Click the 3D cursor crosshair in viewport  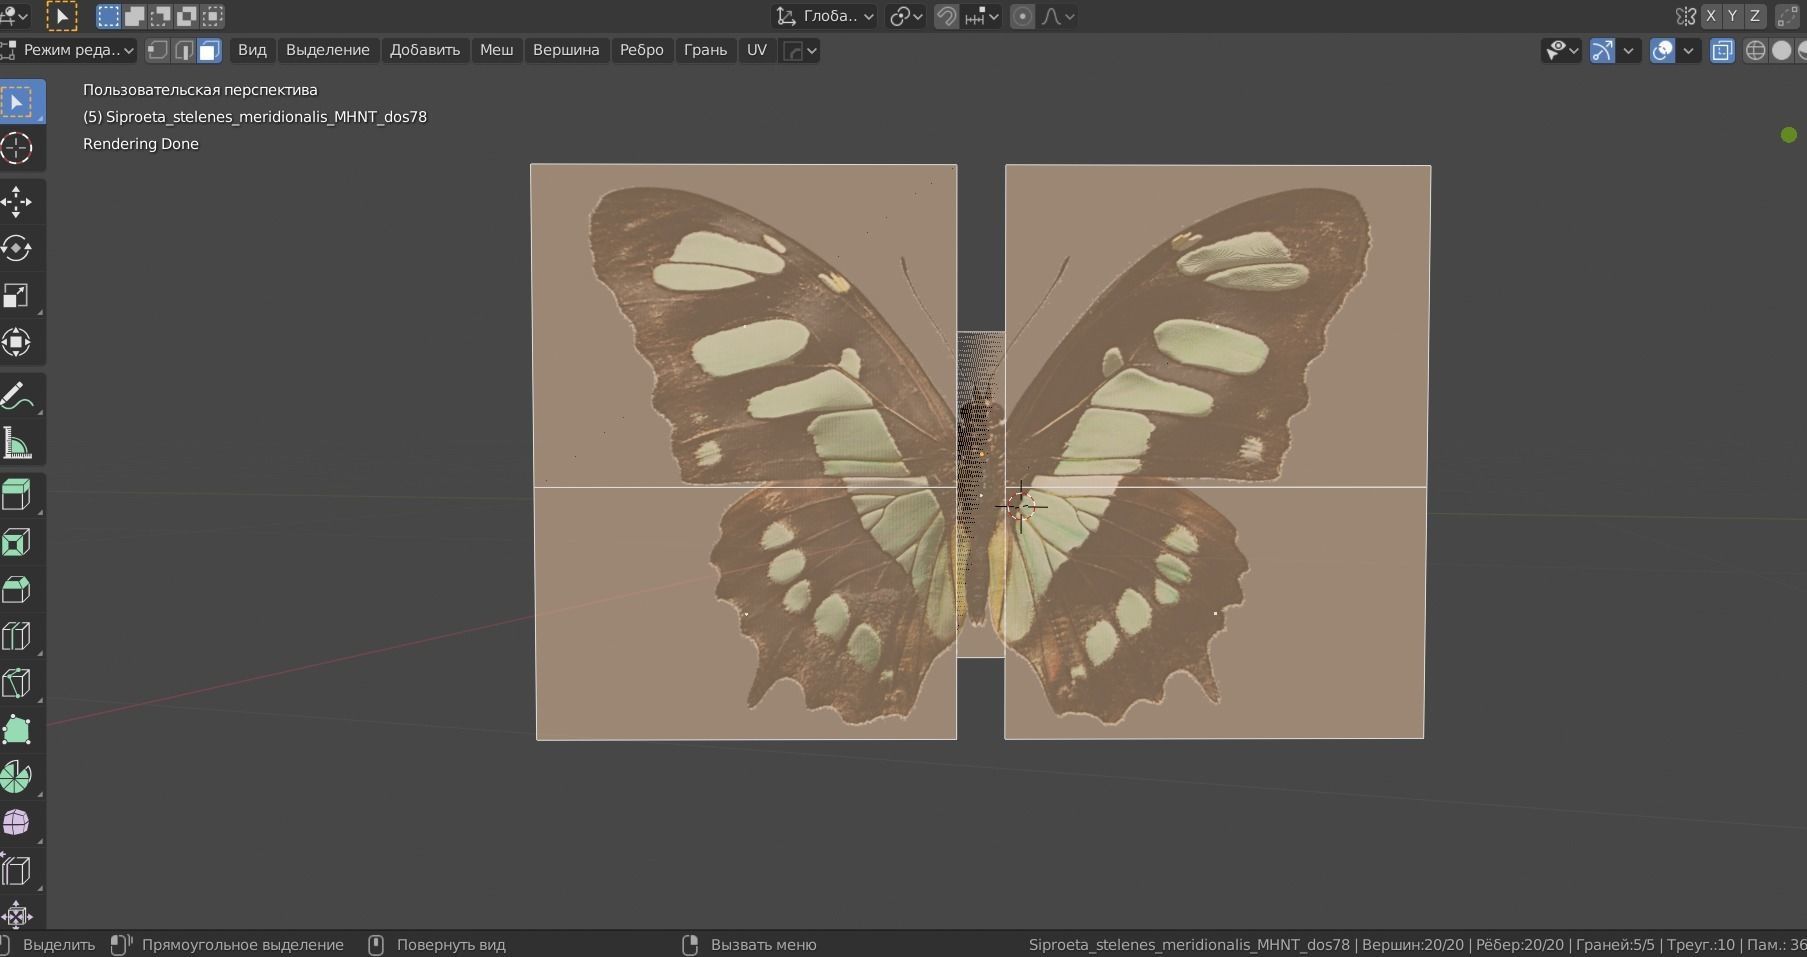(x=1021, y=506)
